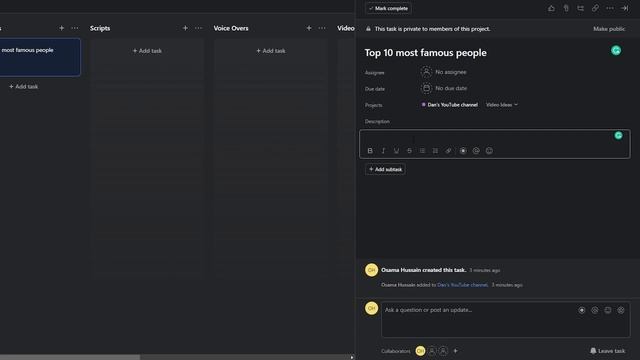Insert numbered list in description
Viewport: 640px width, 360px height.
click(x=435, y=151)
